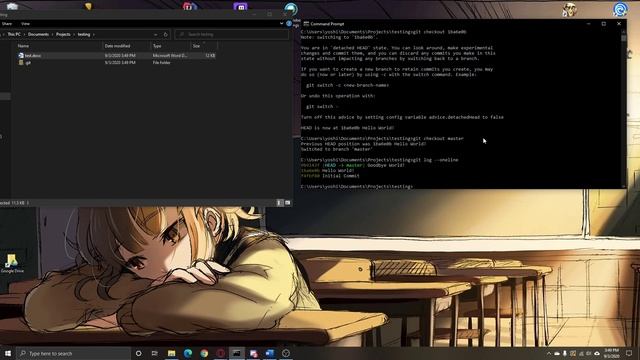The image size is (640, 360).
Task: Click the Microsoft Word Document type cell
Action: (x=170, y=56)
